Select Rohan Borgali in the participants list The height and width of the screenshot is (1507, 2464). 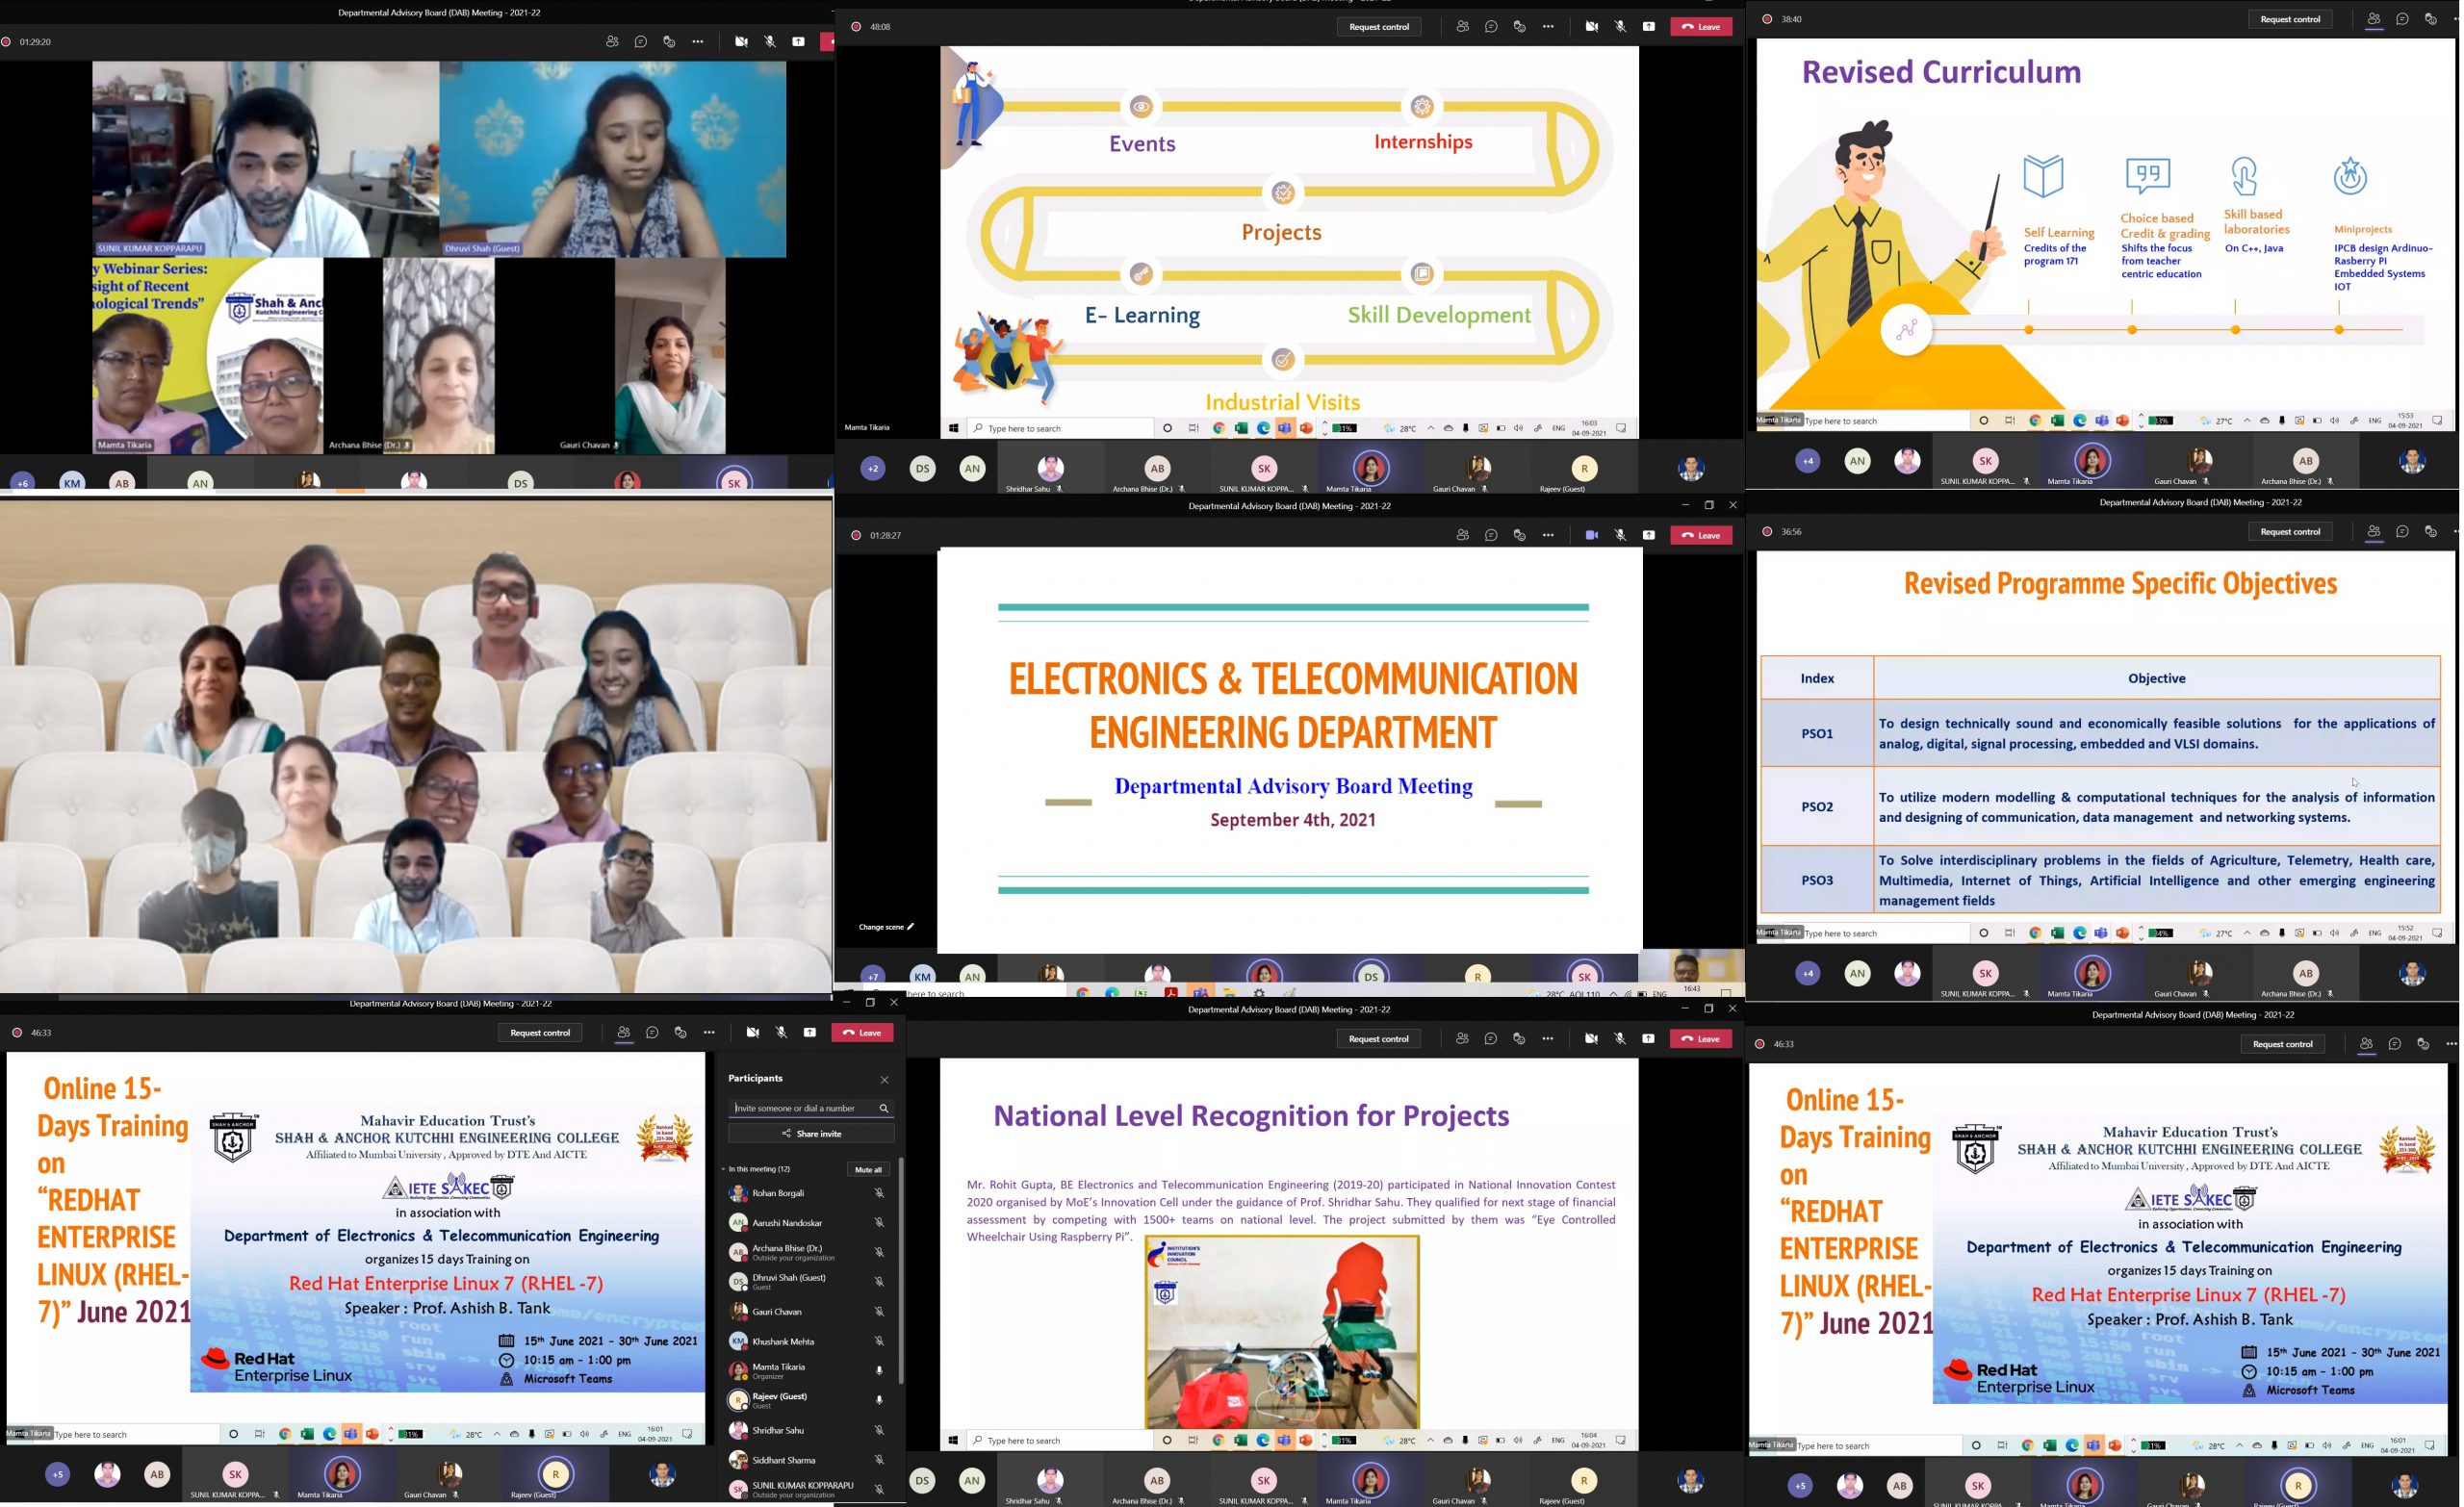point(778,1193)
